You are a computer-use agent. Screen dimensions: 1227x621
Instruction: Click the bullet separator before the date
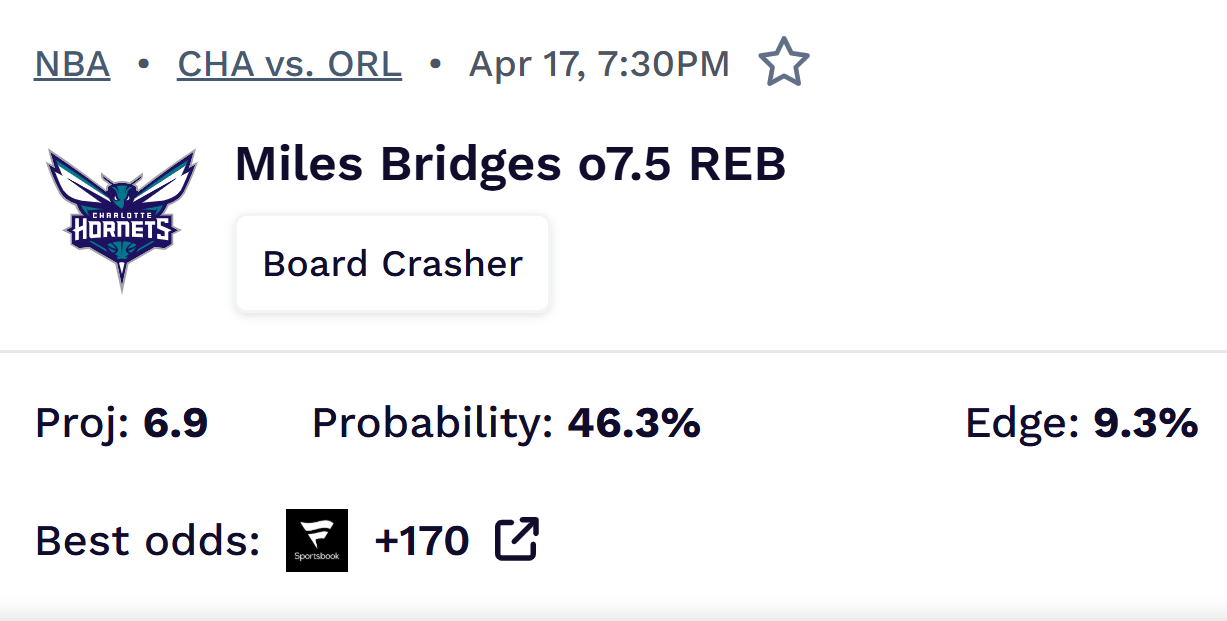click(x=435, y=64)
